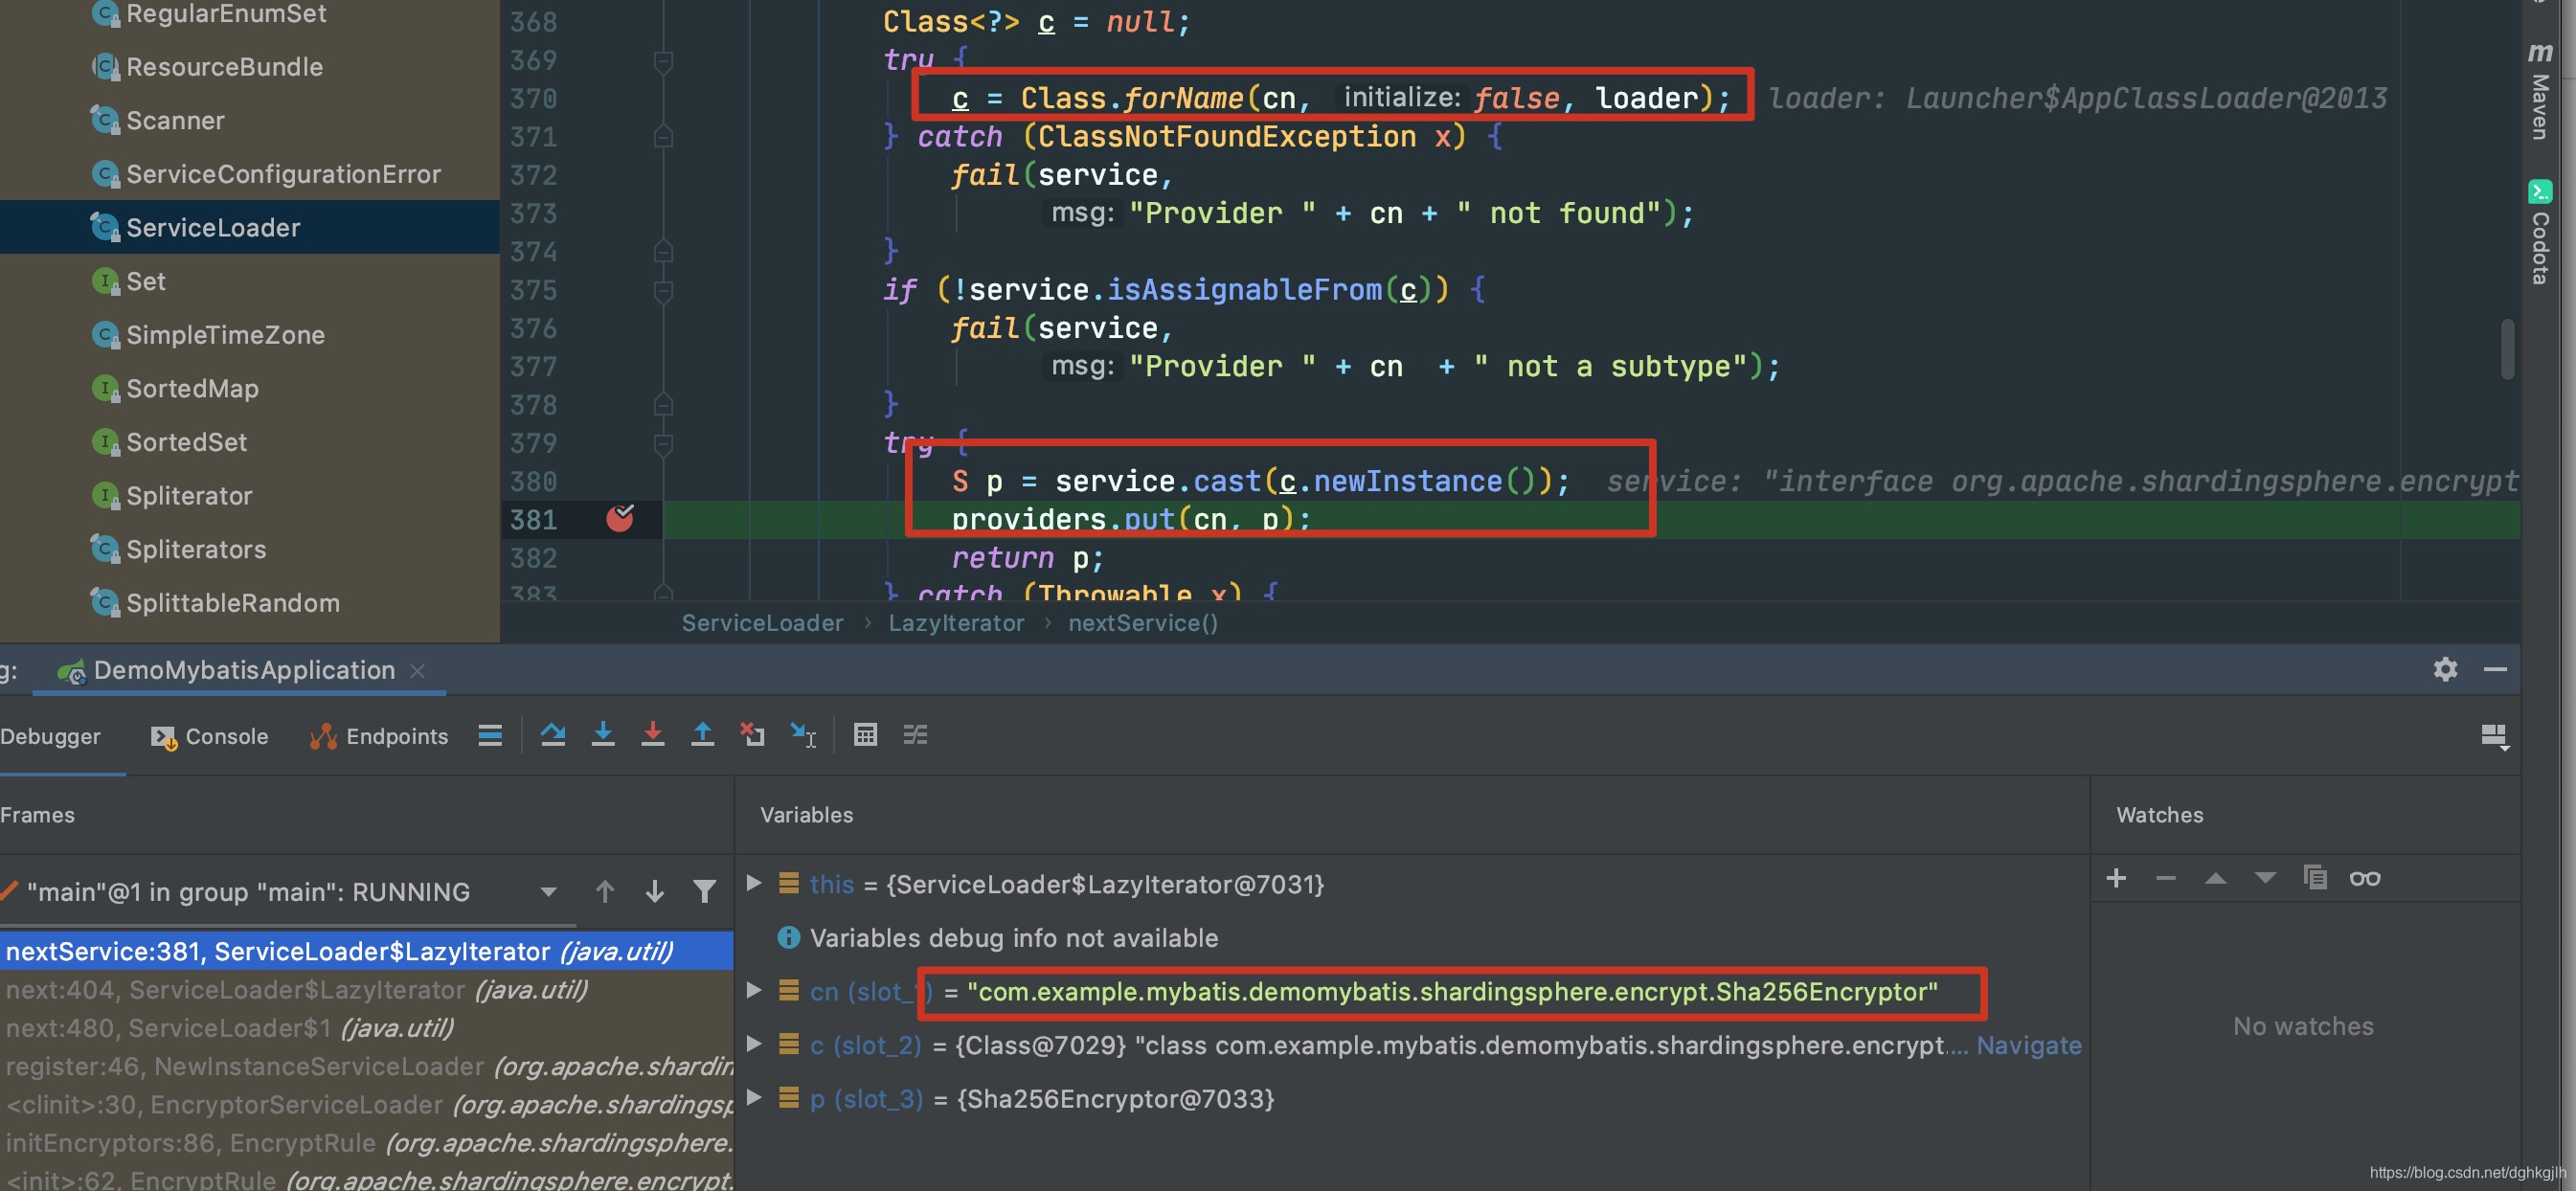Click the Step Out debugger icon
The height and width of the screenshot is (1191, 2576).
(703, 735)
